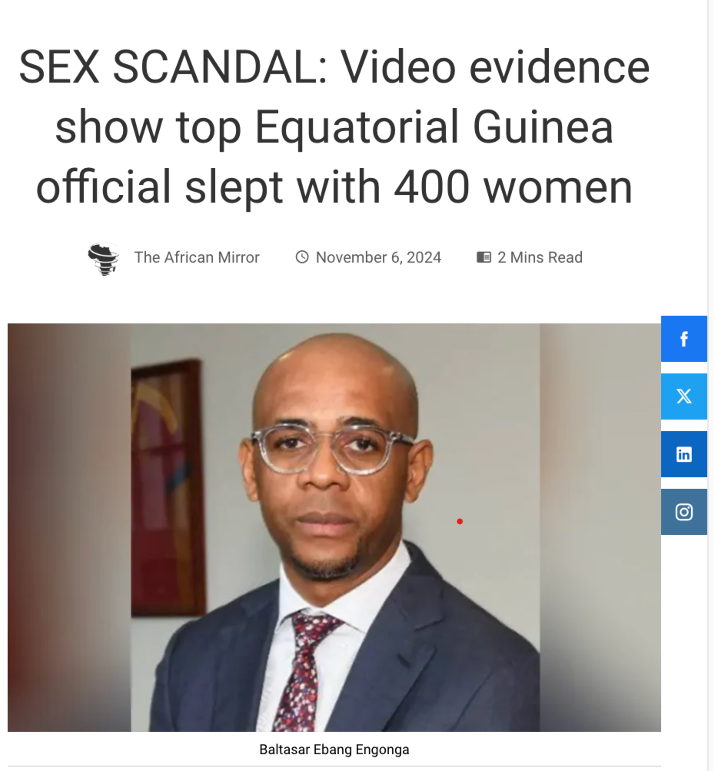
Task: Click the Africa-shaped author logo
Action: (103, 259)
